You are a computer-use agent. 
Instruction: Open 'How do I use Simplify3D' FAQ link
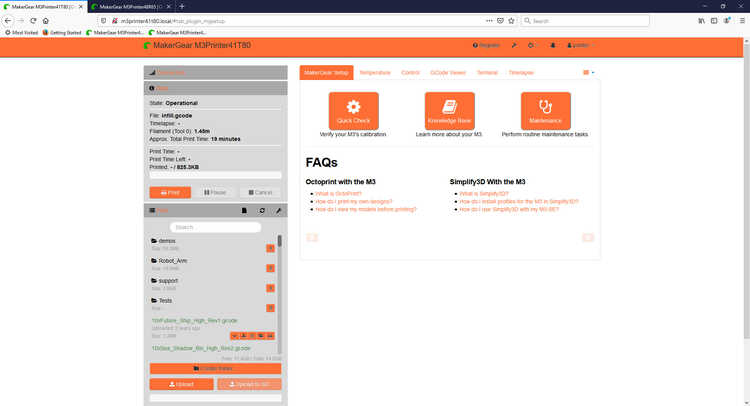tap(509, 209)
